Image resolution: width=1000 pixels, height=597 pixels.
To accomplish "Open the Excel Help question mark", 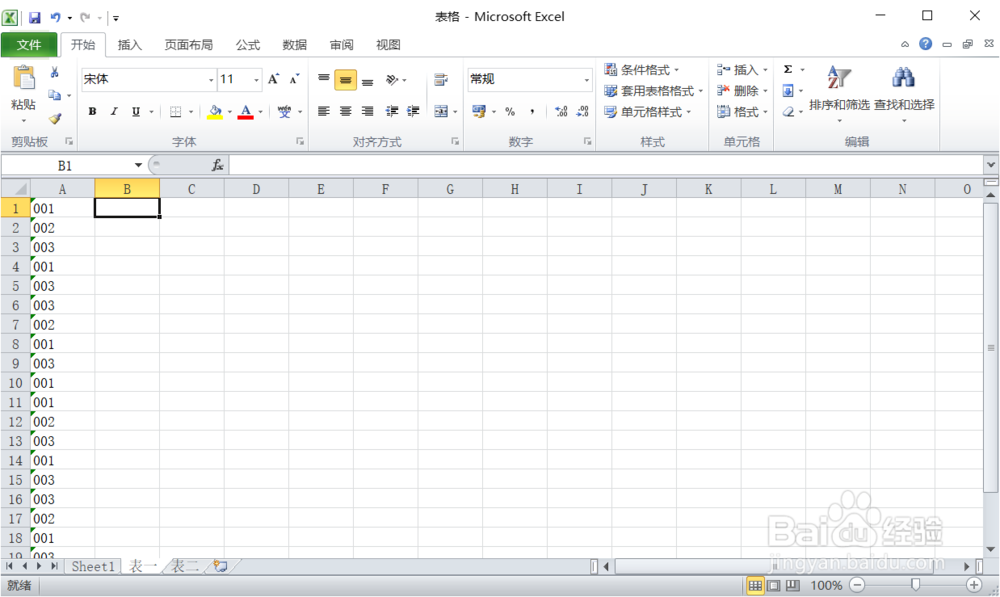I will coord(925,44).
